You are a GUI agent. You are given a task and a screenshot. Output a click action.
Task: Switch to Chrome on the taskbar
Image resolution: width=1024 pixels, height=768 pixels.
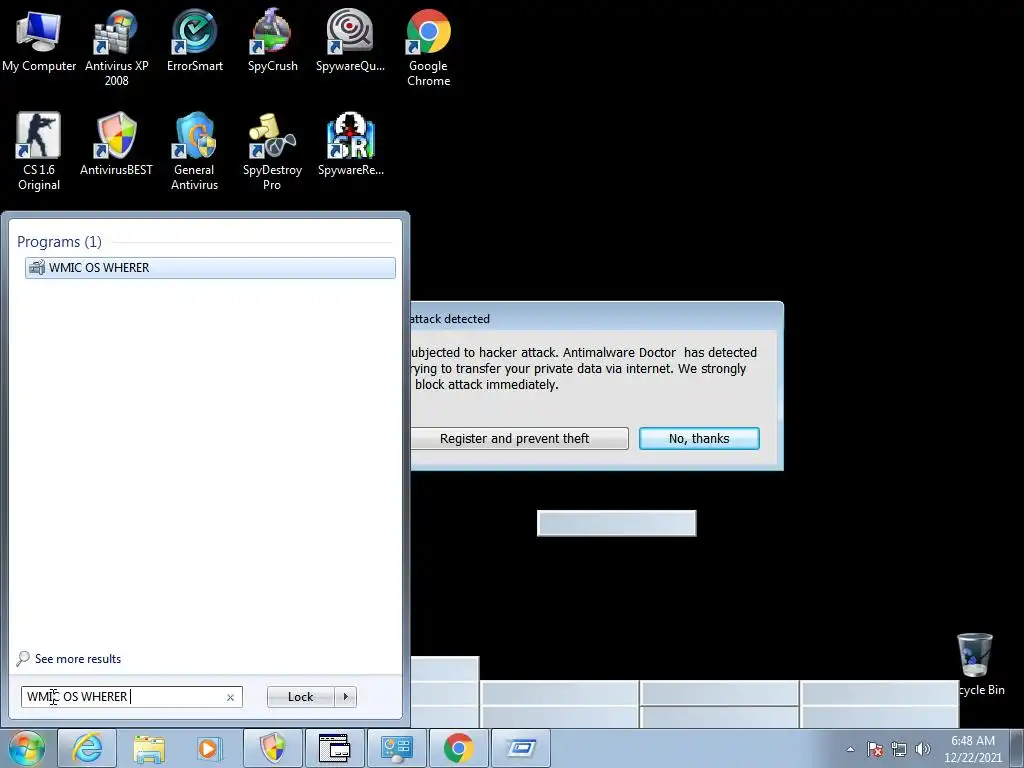tap(458, 748)
